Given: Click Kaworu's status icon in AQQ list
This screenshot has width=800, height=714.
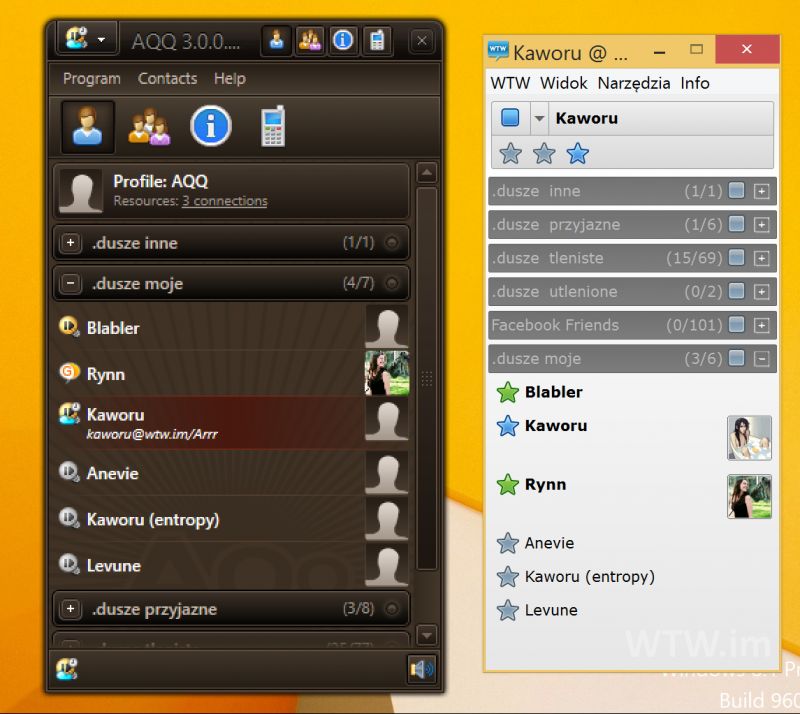Looking at the screenshot, I should (x=69, y=413).
